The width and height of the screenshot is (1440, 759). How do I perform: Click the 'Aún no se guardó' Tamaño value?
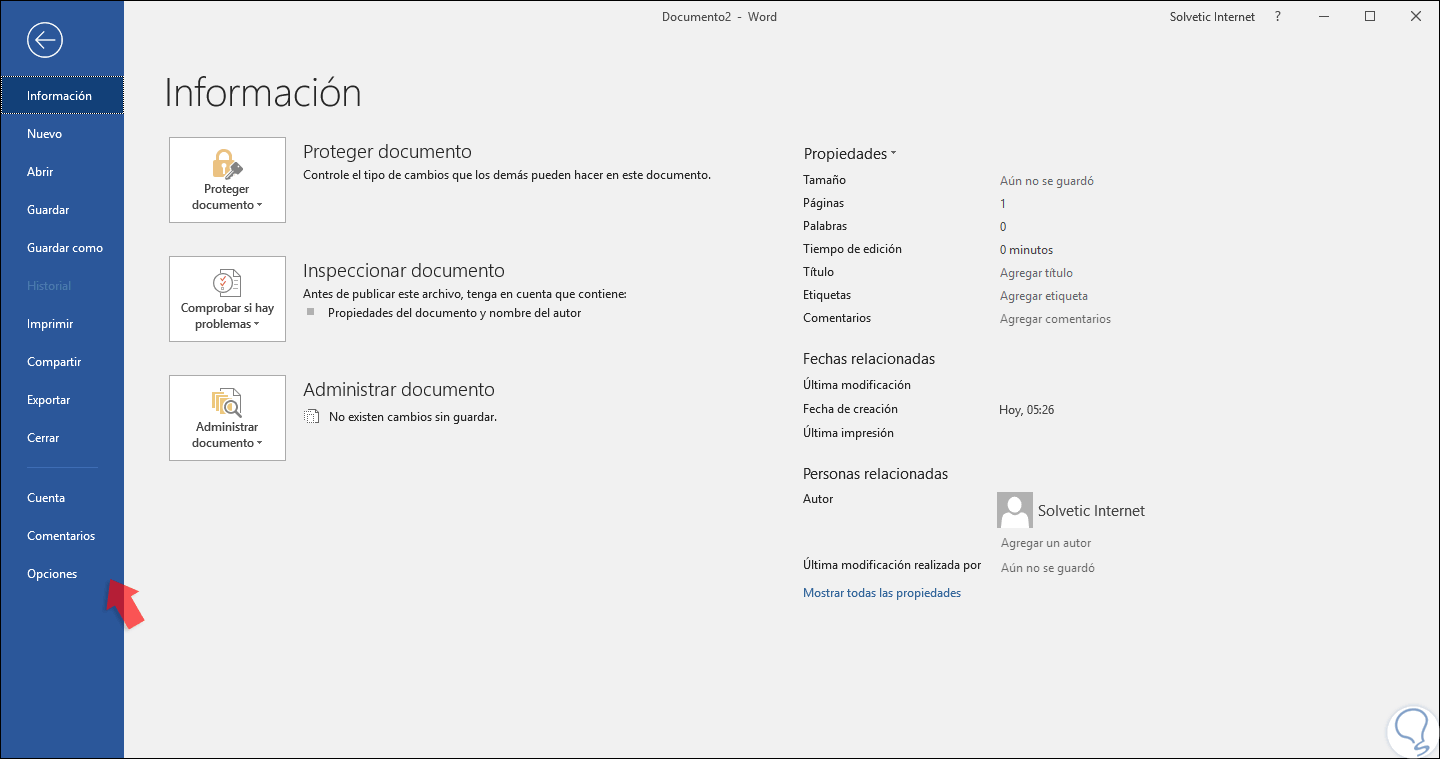pos(1047,181)
